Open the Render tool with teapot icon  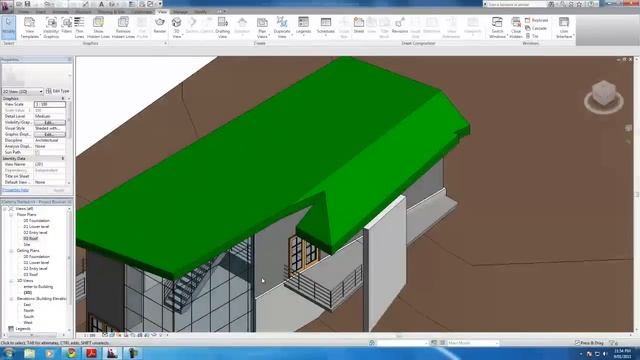pyautogui.click(x=160, y=25)
